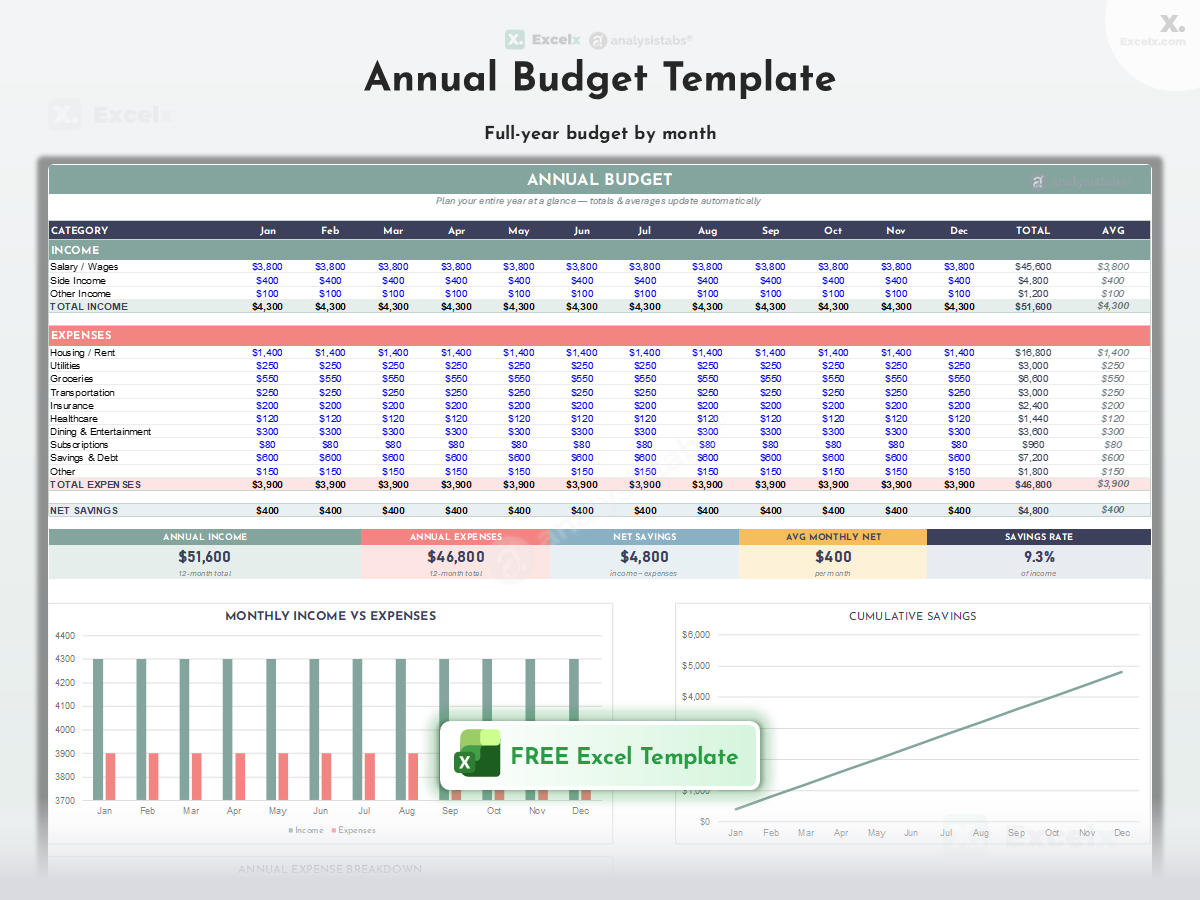Click the Salary / Wages total $45,600
Viewport: 1200px width, 900px height.
click(x=1033, y=267)
